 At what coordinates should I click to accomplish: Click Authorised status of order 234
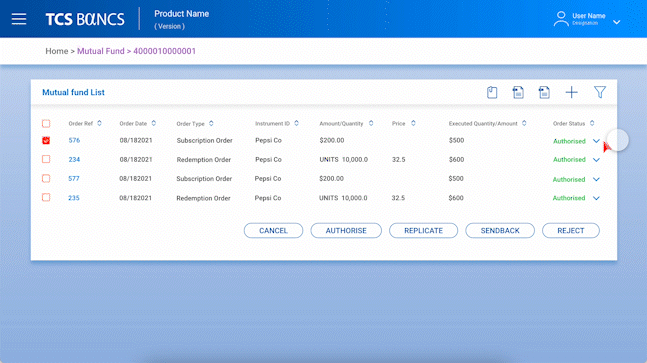click(x=569, y=160)
